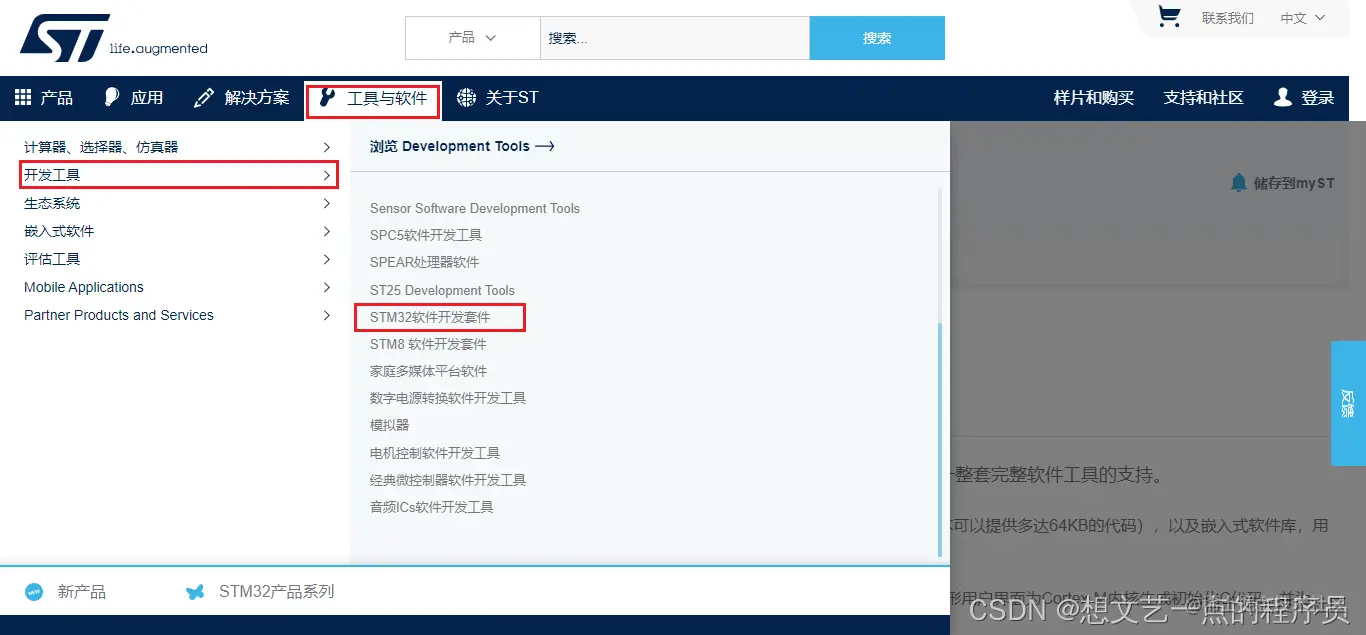
Task: Click the grid icon beside 产品
Action: (x=22, y=97)
